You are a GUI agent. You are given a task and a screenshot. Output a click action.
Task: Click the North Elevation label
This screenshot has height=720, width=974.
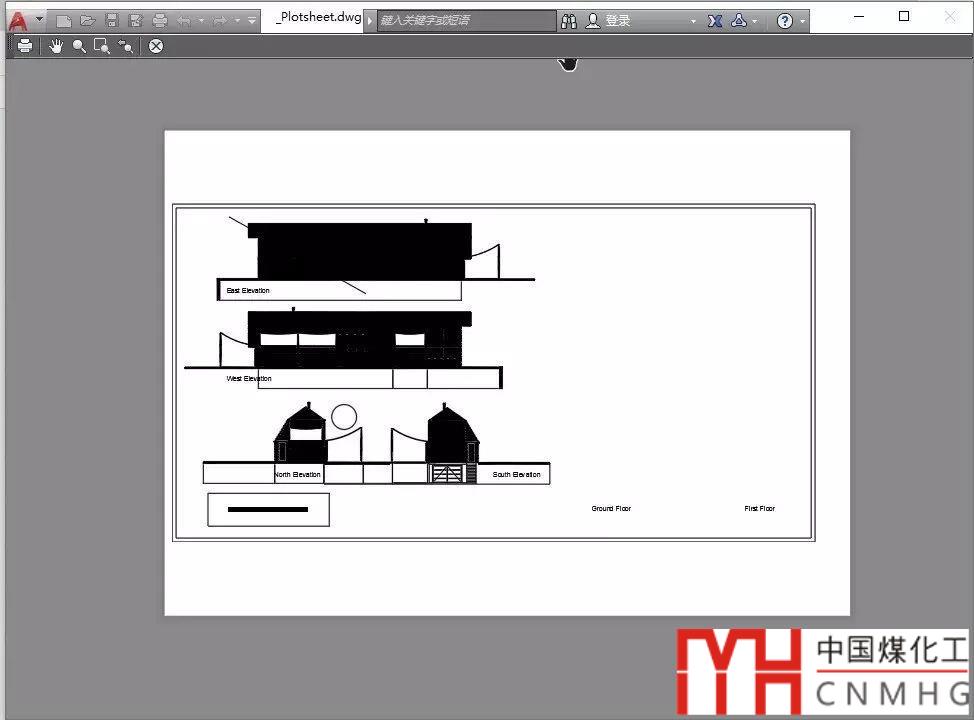tap(298, 474)
